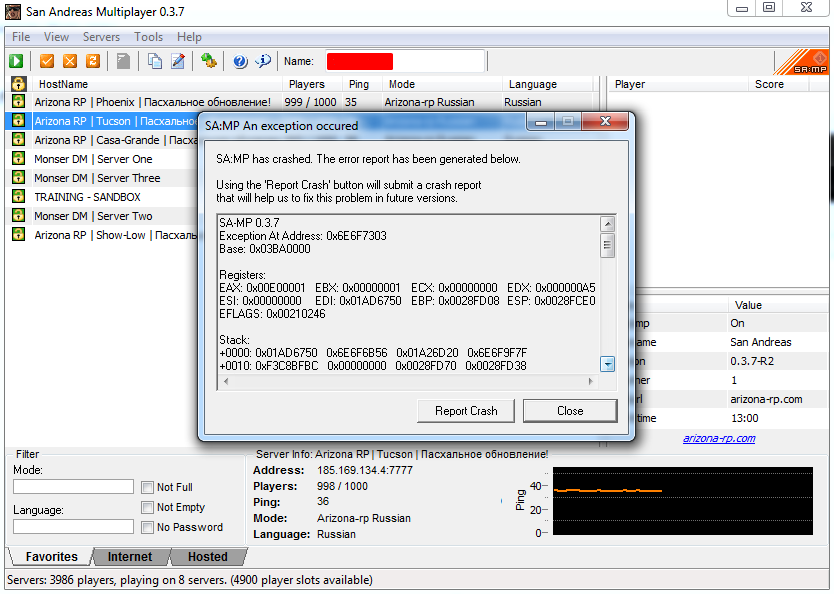Viewport: 834px width, 594px height.
Task: Open the View menu
Action: point(56,37)
